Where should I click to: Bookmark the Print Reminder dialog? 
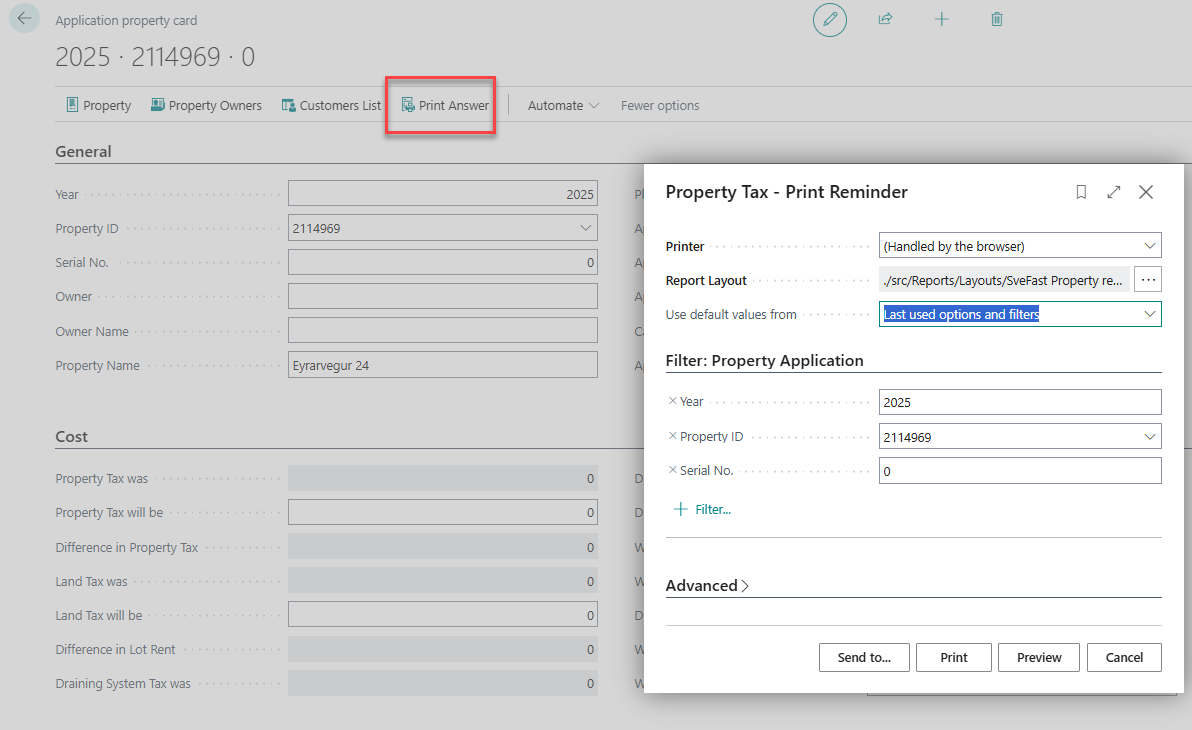tap(1081, 192)
